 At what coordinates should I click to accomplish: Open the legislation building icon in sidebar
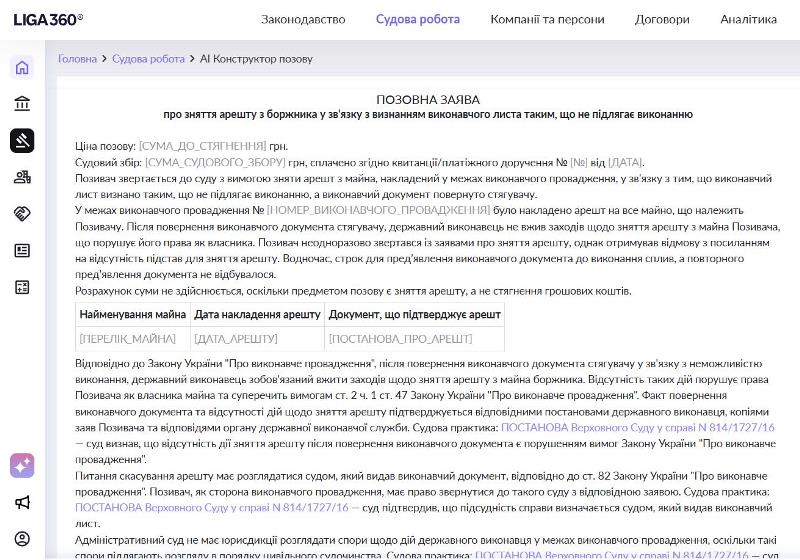pyautogui.click(x=22, y=104)
